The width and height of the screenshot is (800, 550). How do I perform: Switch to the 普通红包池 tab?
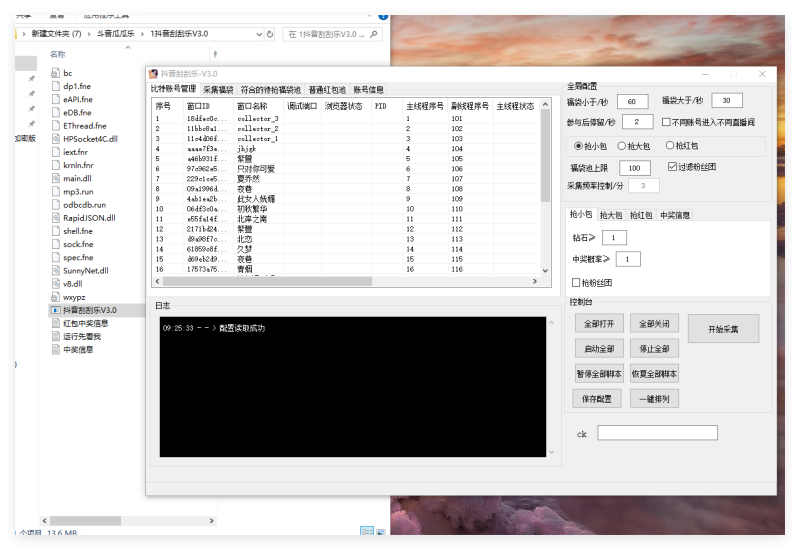pos(327,90)
